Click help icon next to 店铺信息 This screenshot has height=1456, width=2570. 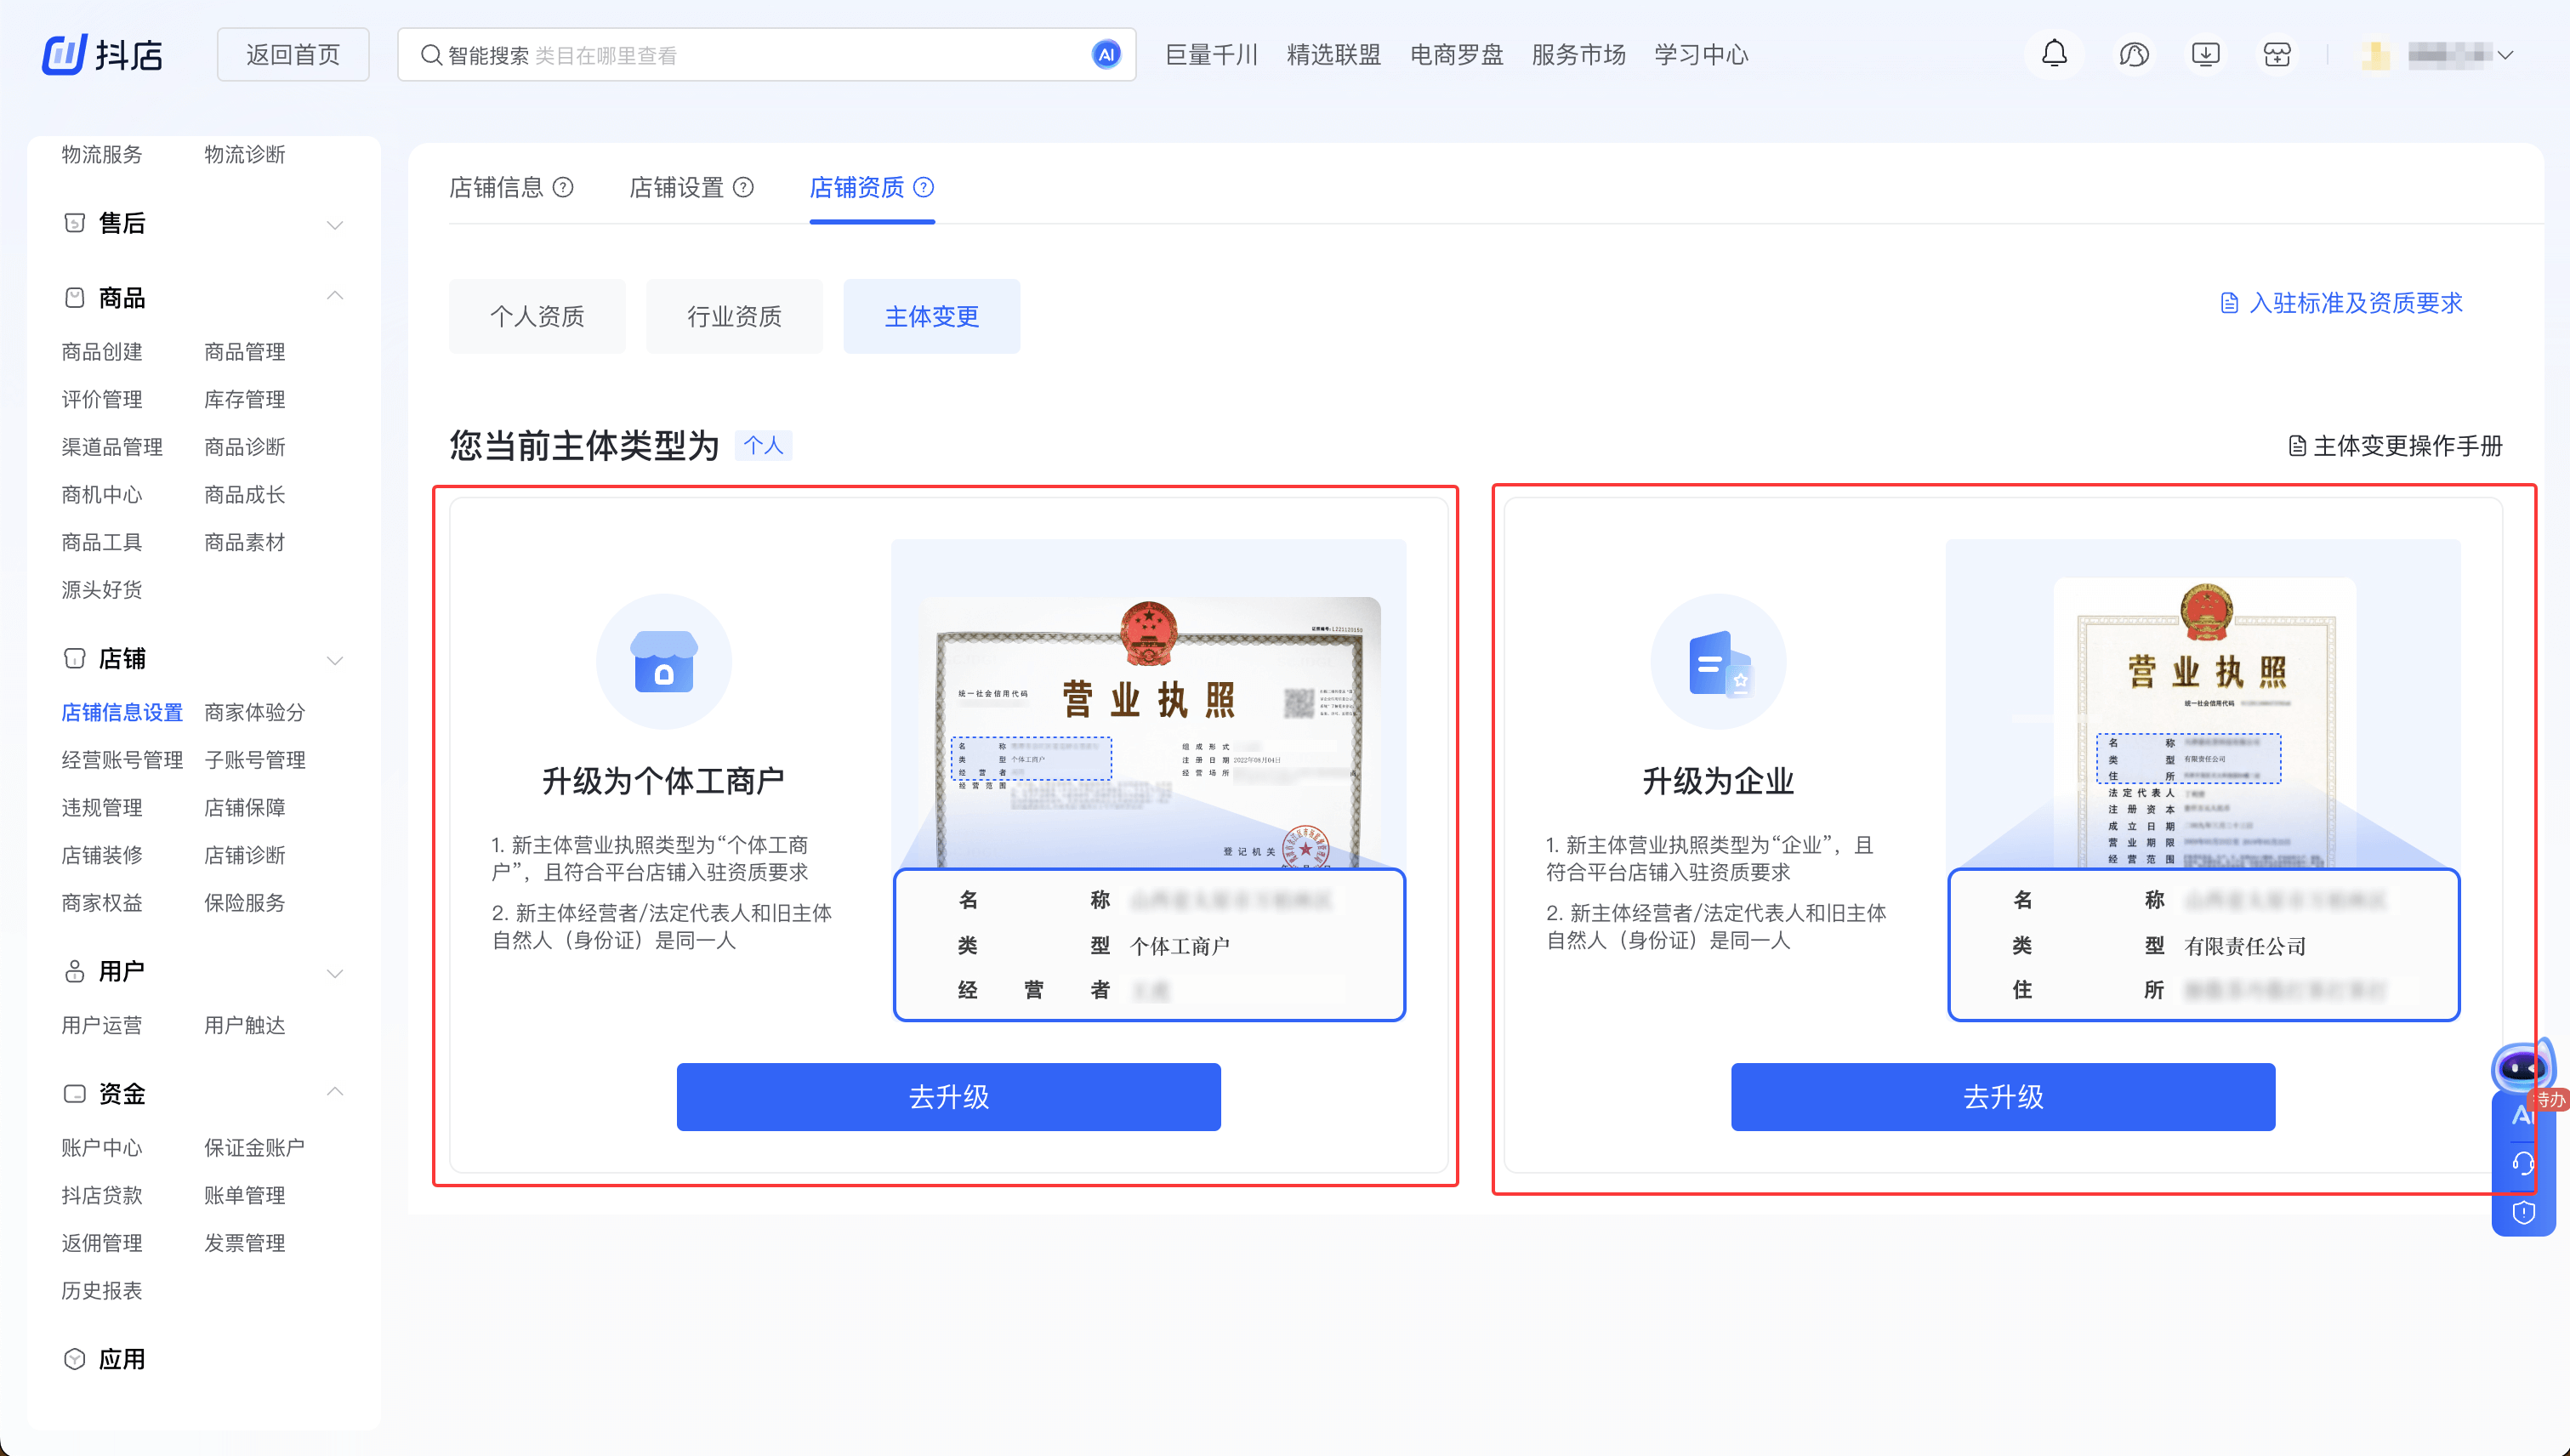(563, 187)
